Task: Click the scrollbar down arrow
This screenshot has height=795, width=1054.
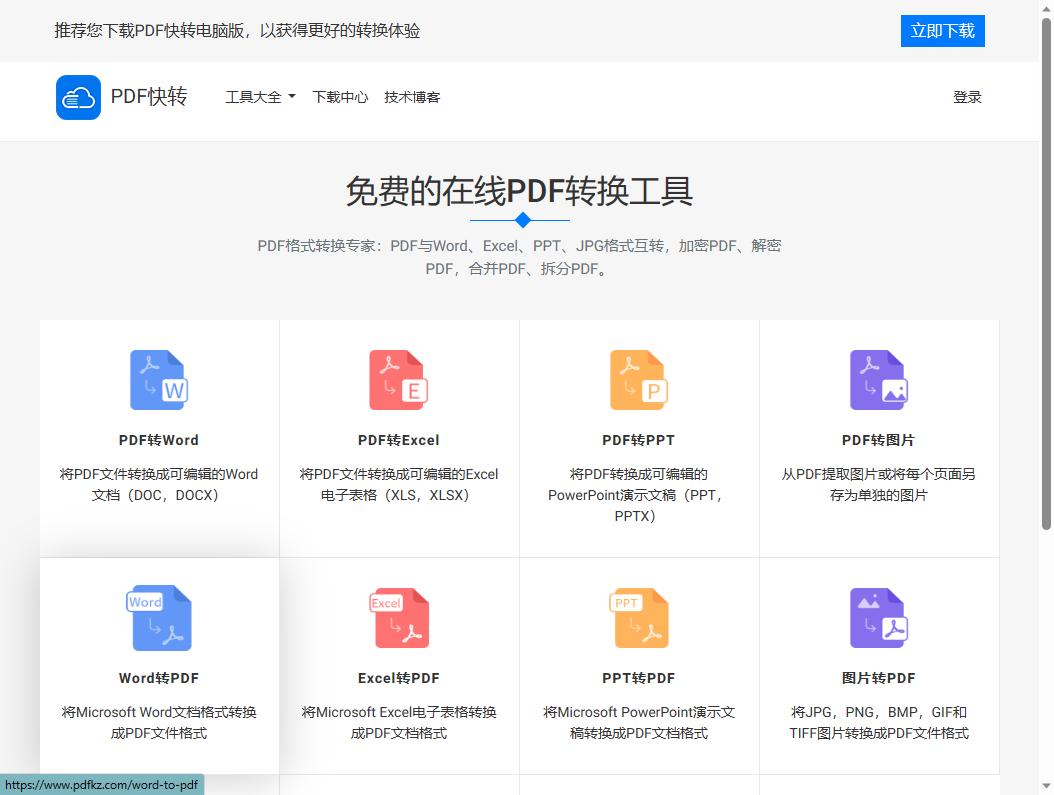Action: (1046, 786)
